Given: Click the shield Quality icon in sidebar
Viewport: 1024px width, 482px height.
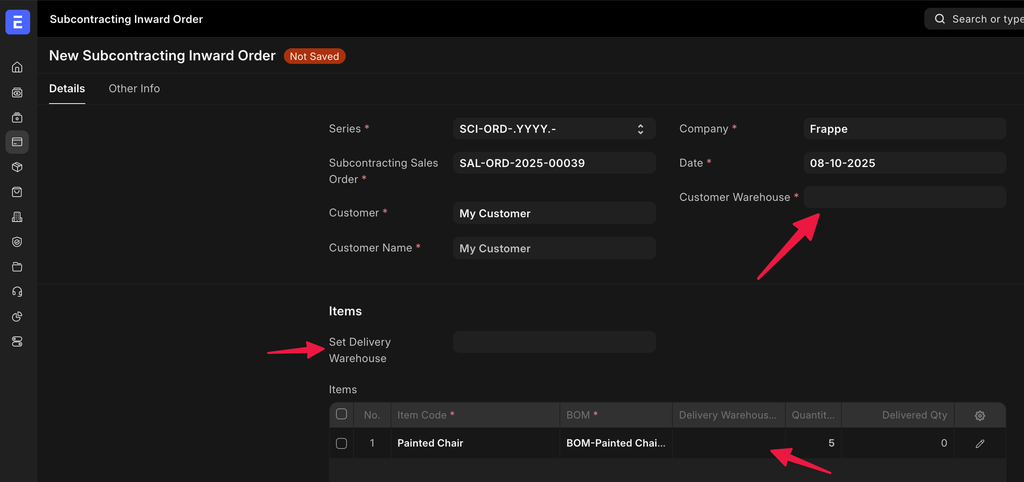Looking at the screenshot, I should tap(17, 242).
